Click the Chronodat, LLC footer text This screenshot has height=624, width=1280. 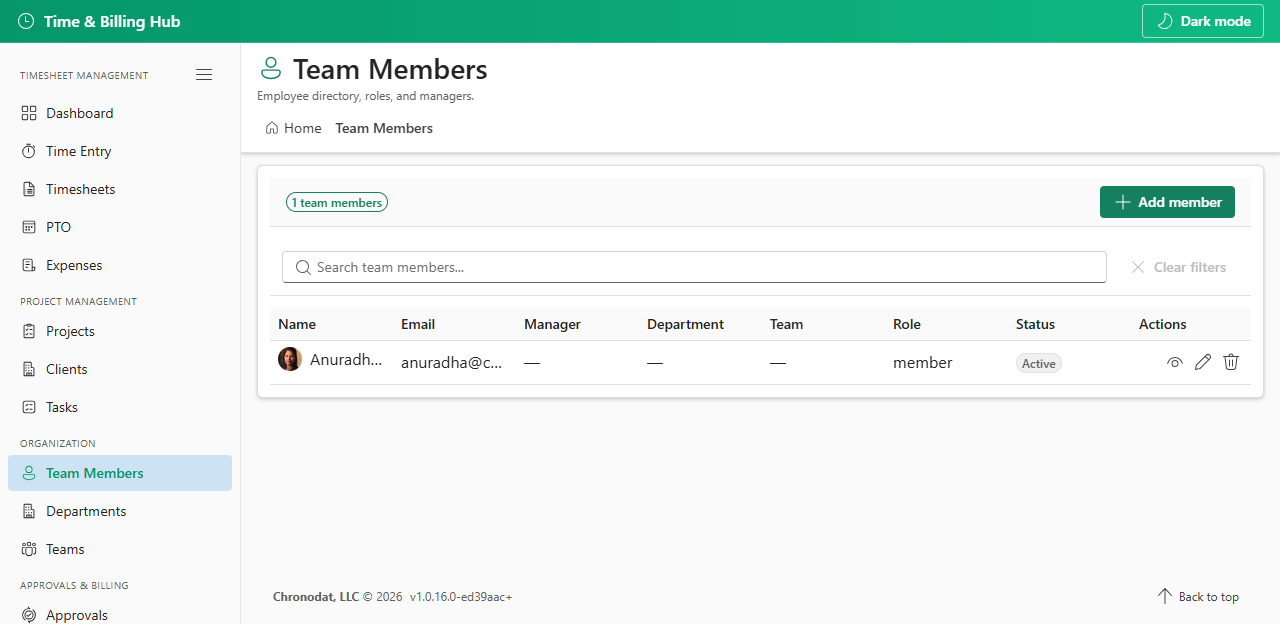point(316,597)
